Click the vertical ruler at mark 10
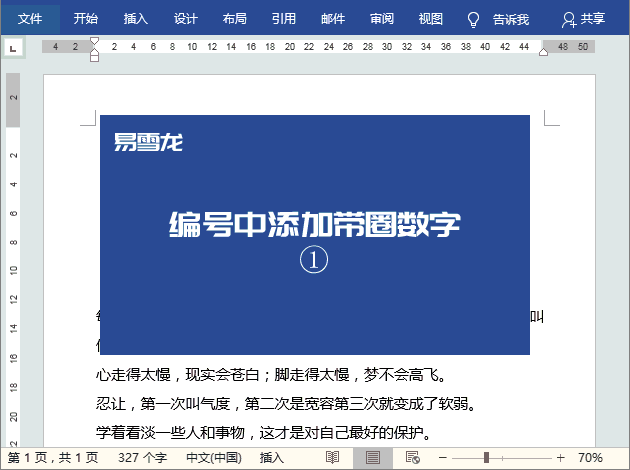The height and width of the screenshot is (470, 630). point(13,270)
